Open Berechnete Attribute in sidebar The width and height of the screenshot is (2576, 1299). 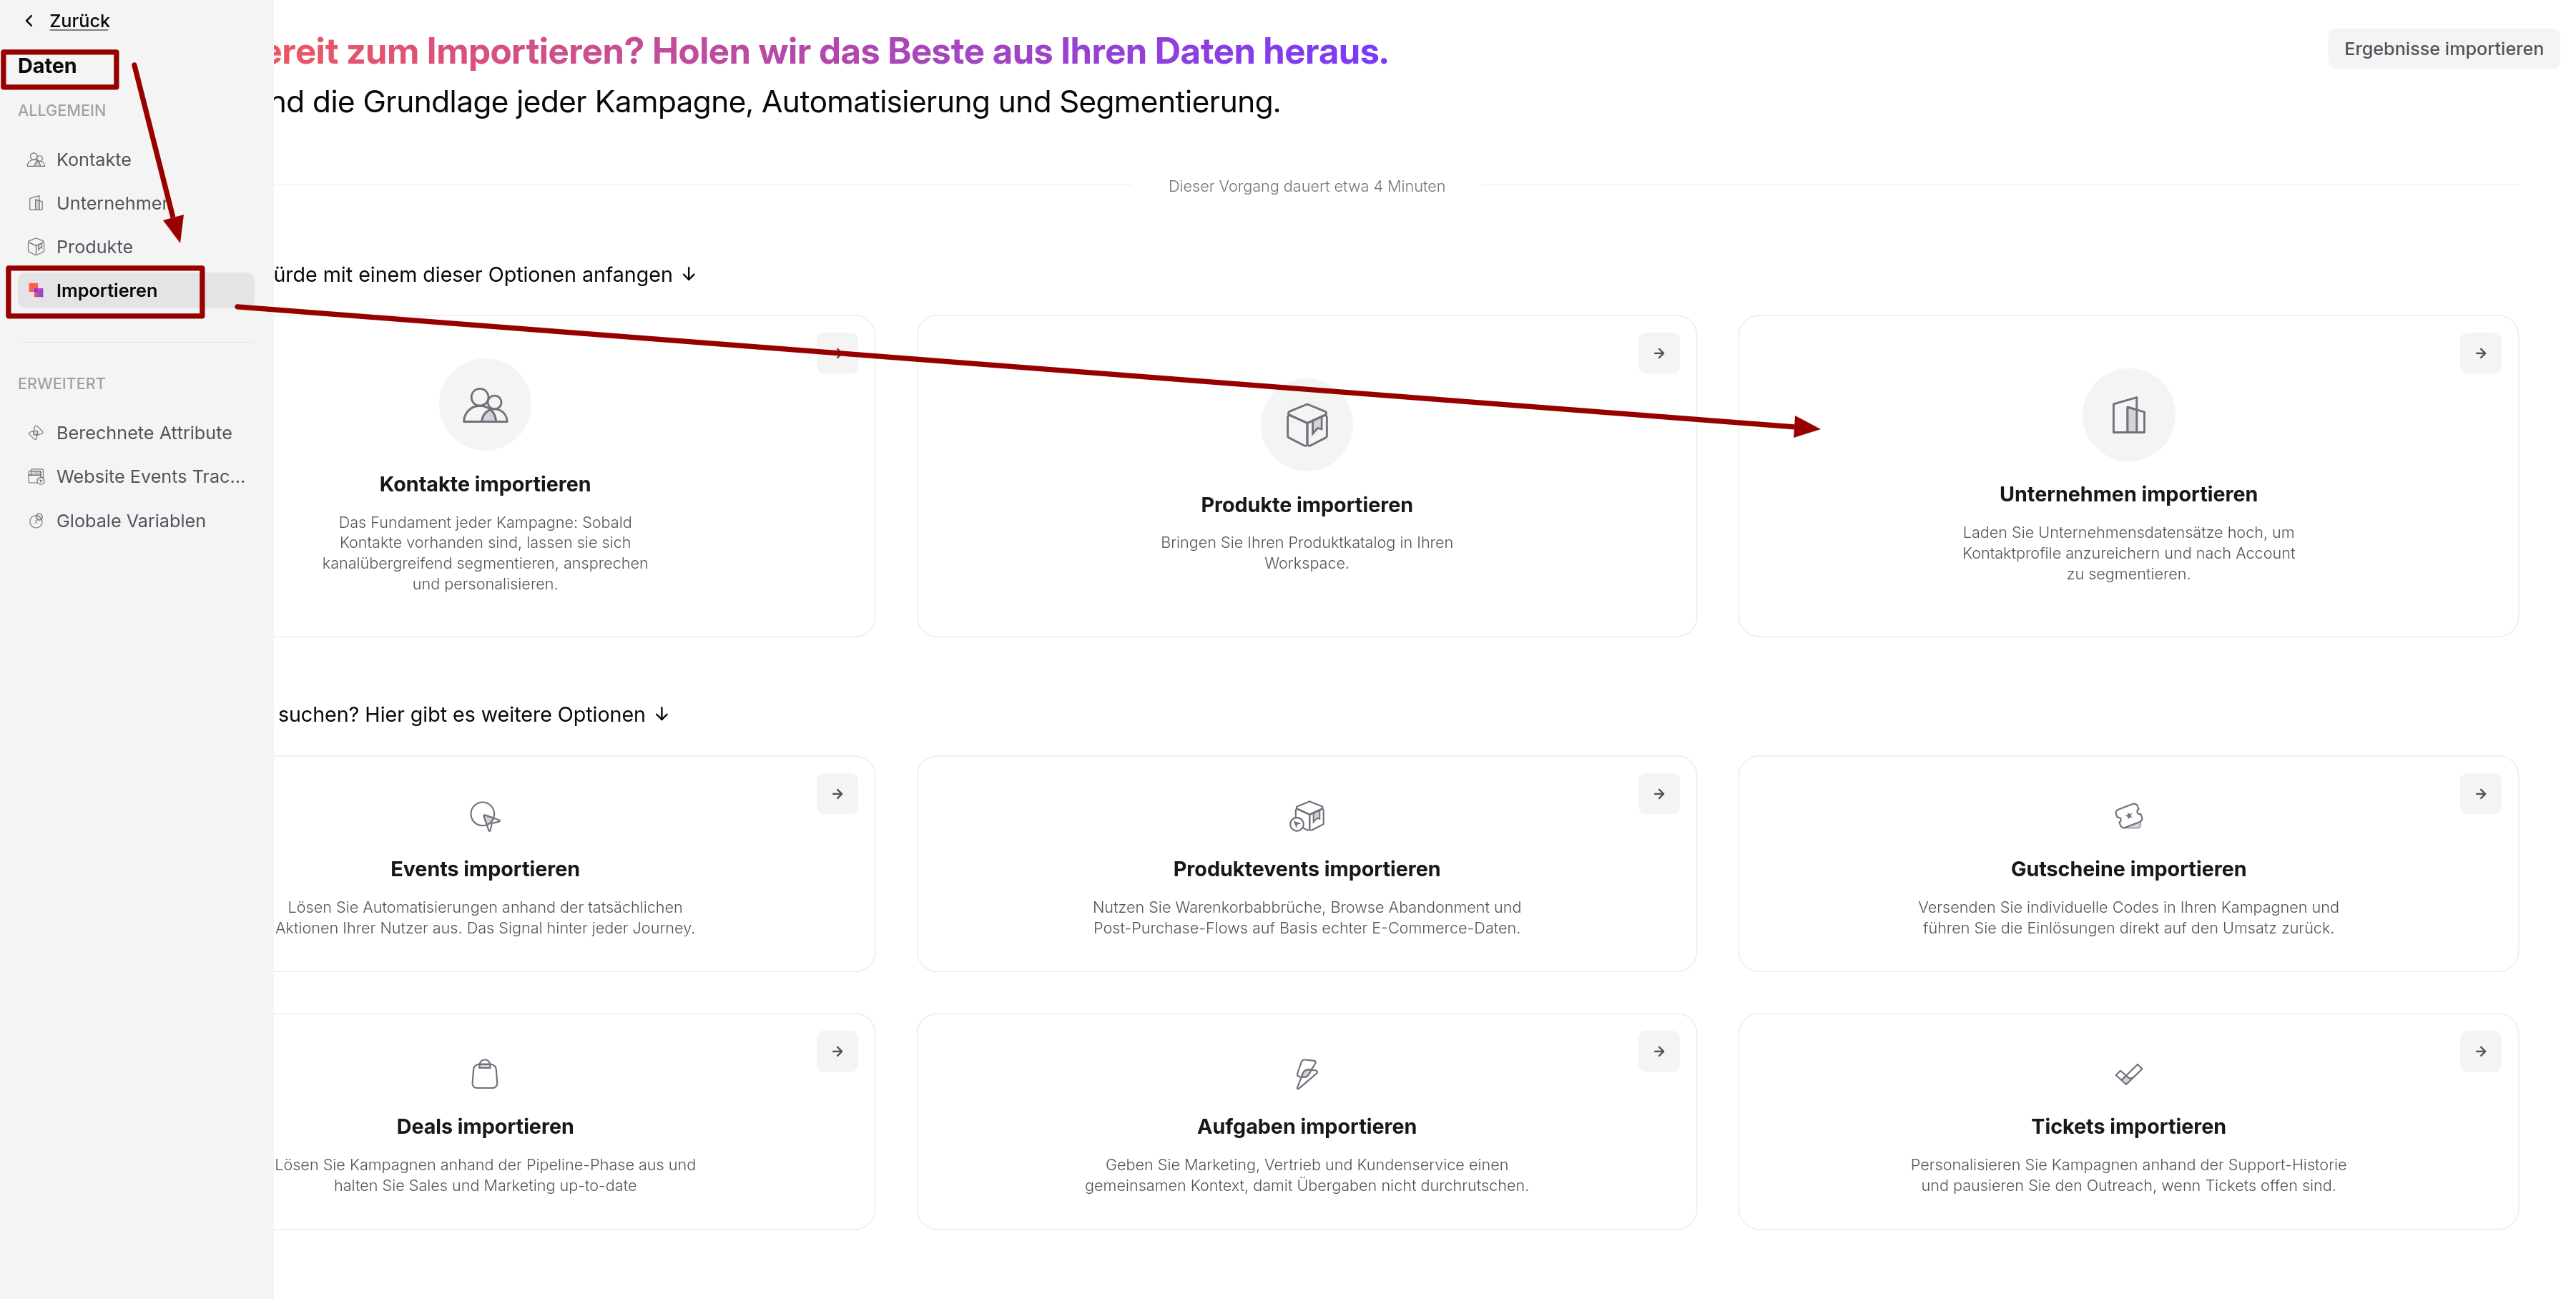click(143, 432)
